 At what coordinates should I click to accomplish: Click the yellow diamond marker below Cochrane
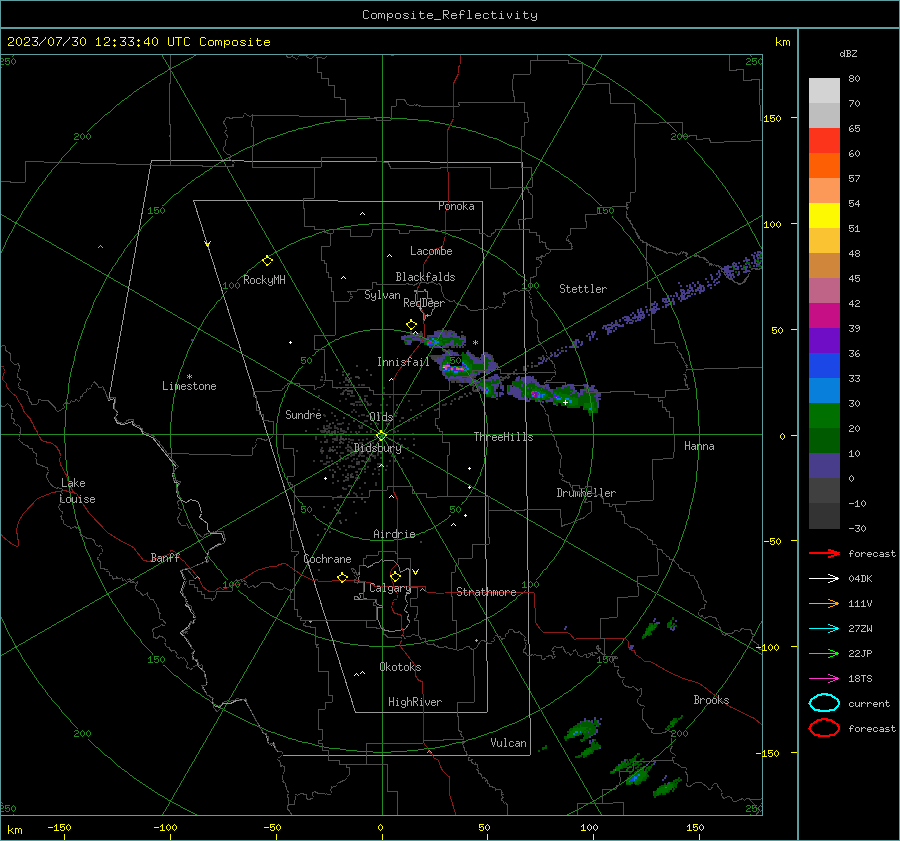pyautogui.click(x=343, y=577)
